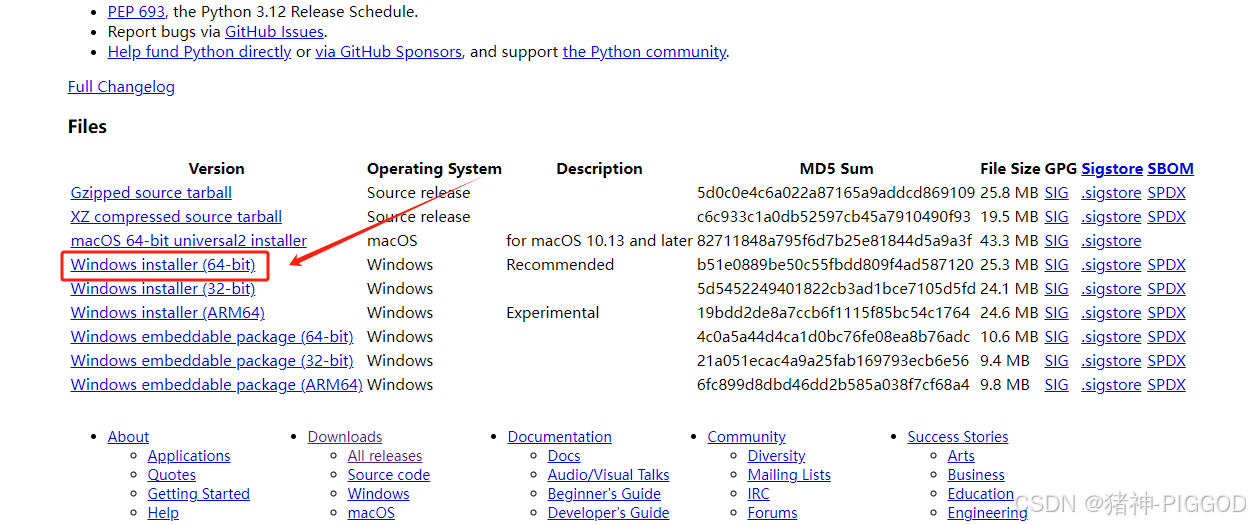Open .sigstore for Windows installer (ARM64)
1250x525 pixels.
(1111, 313)
